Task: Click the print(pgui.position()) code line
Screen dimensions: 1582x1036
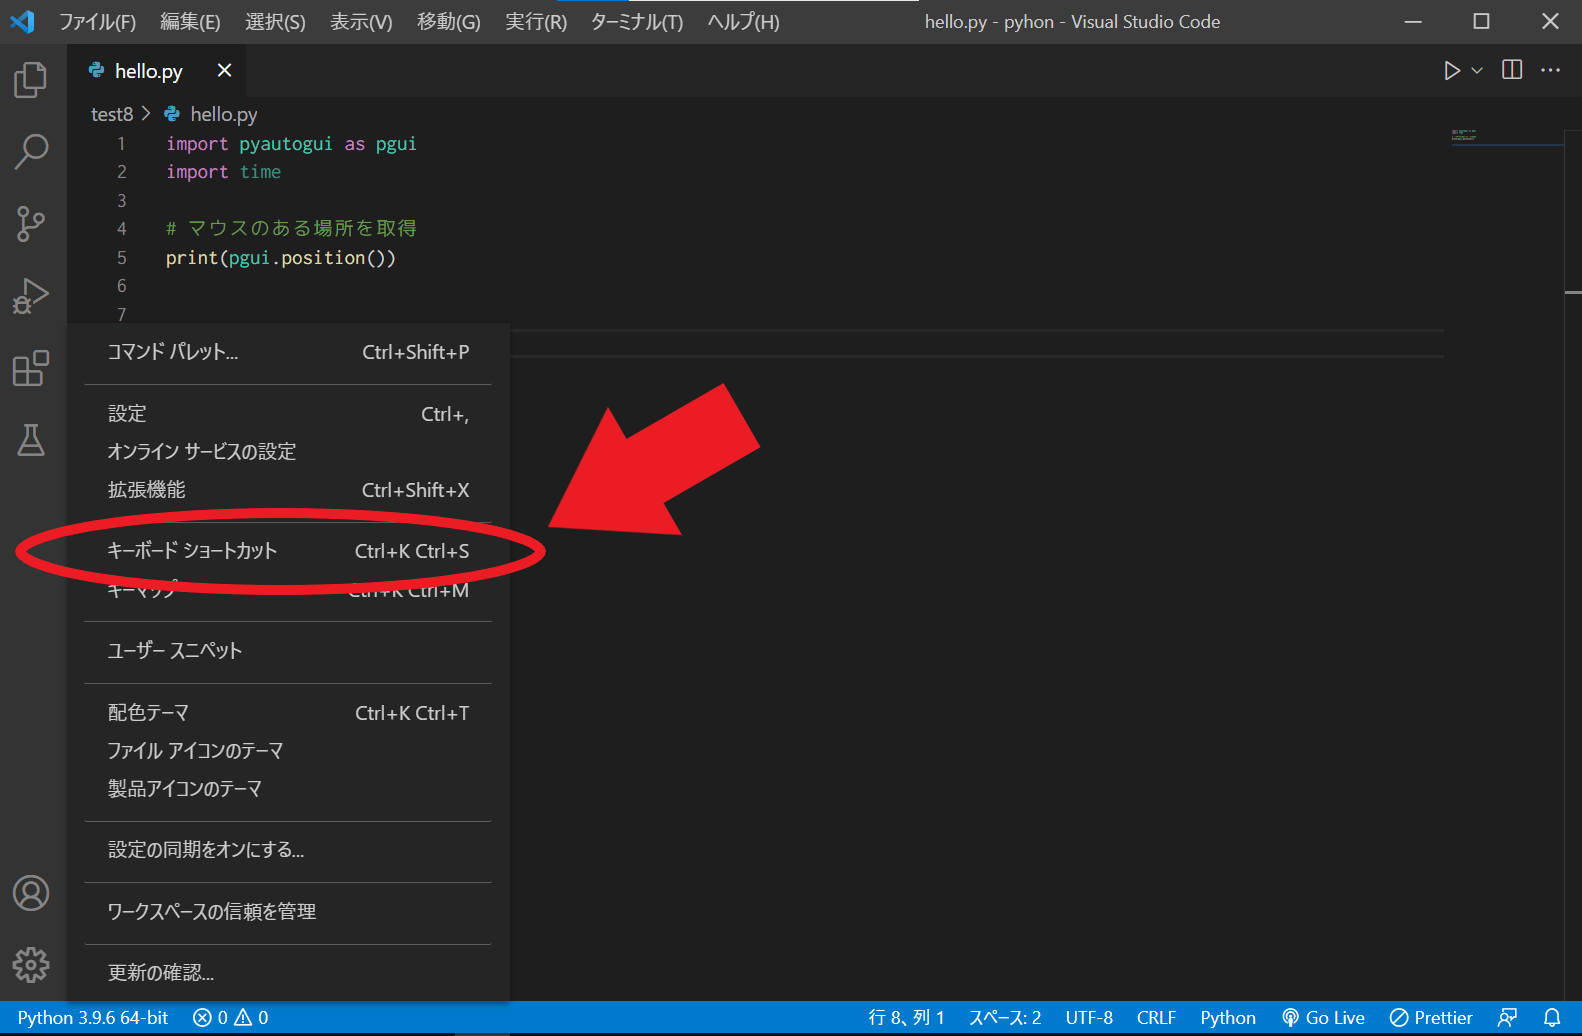Action: click(281, 258)
